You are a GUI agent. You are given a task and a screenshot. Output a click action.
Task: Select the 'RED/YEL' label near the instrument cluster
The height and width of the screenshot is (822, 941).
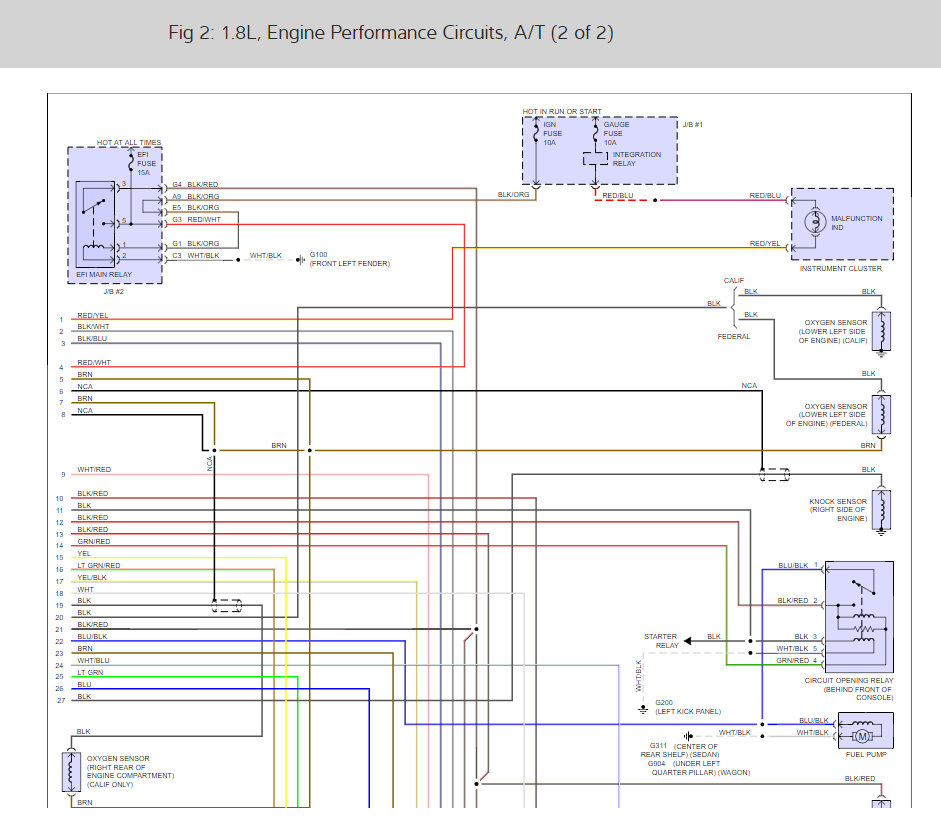tap(765, 244)
